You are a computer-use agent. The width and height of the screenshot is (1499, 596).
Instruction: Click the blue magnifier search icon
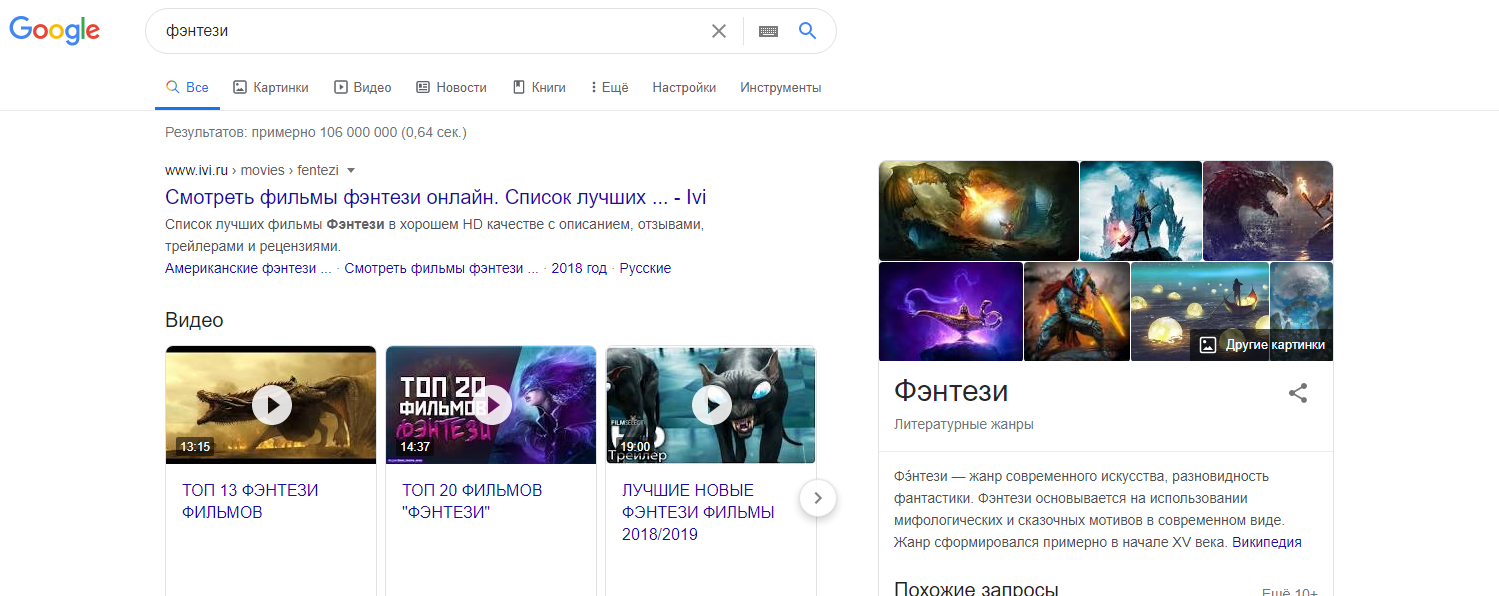coord(808,31)
